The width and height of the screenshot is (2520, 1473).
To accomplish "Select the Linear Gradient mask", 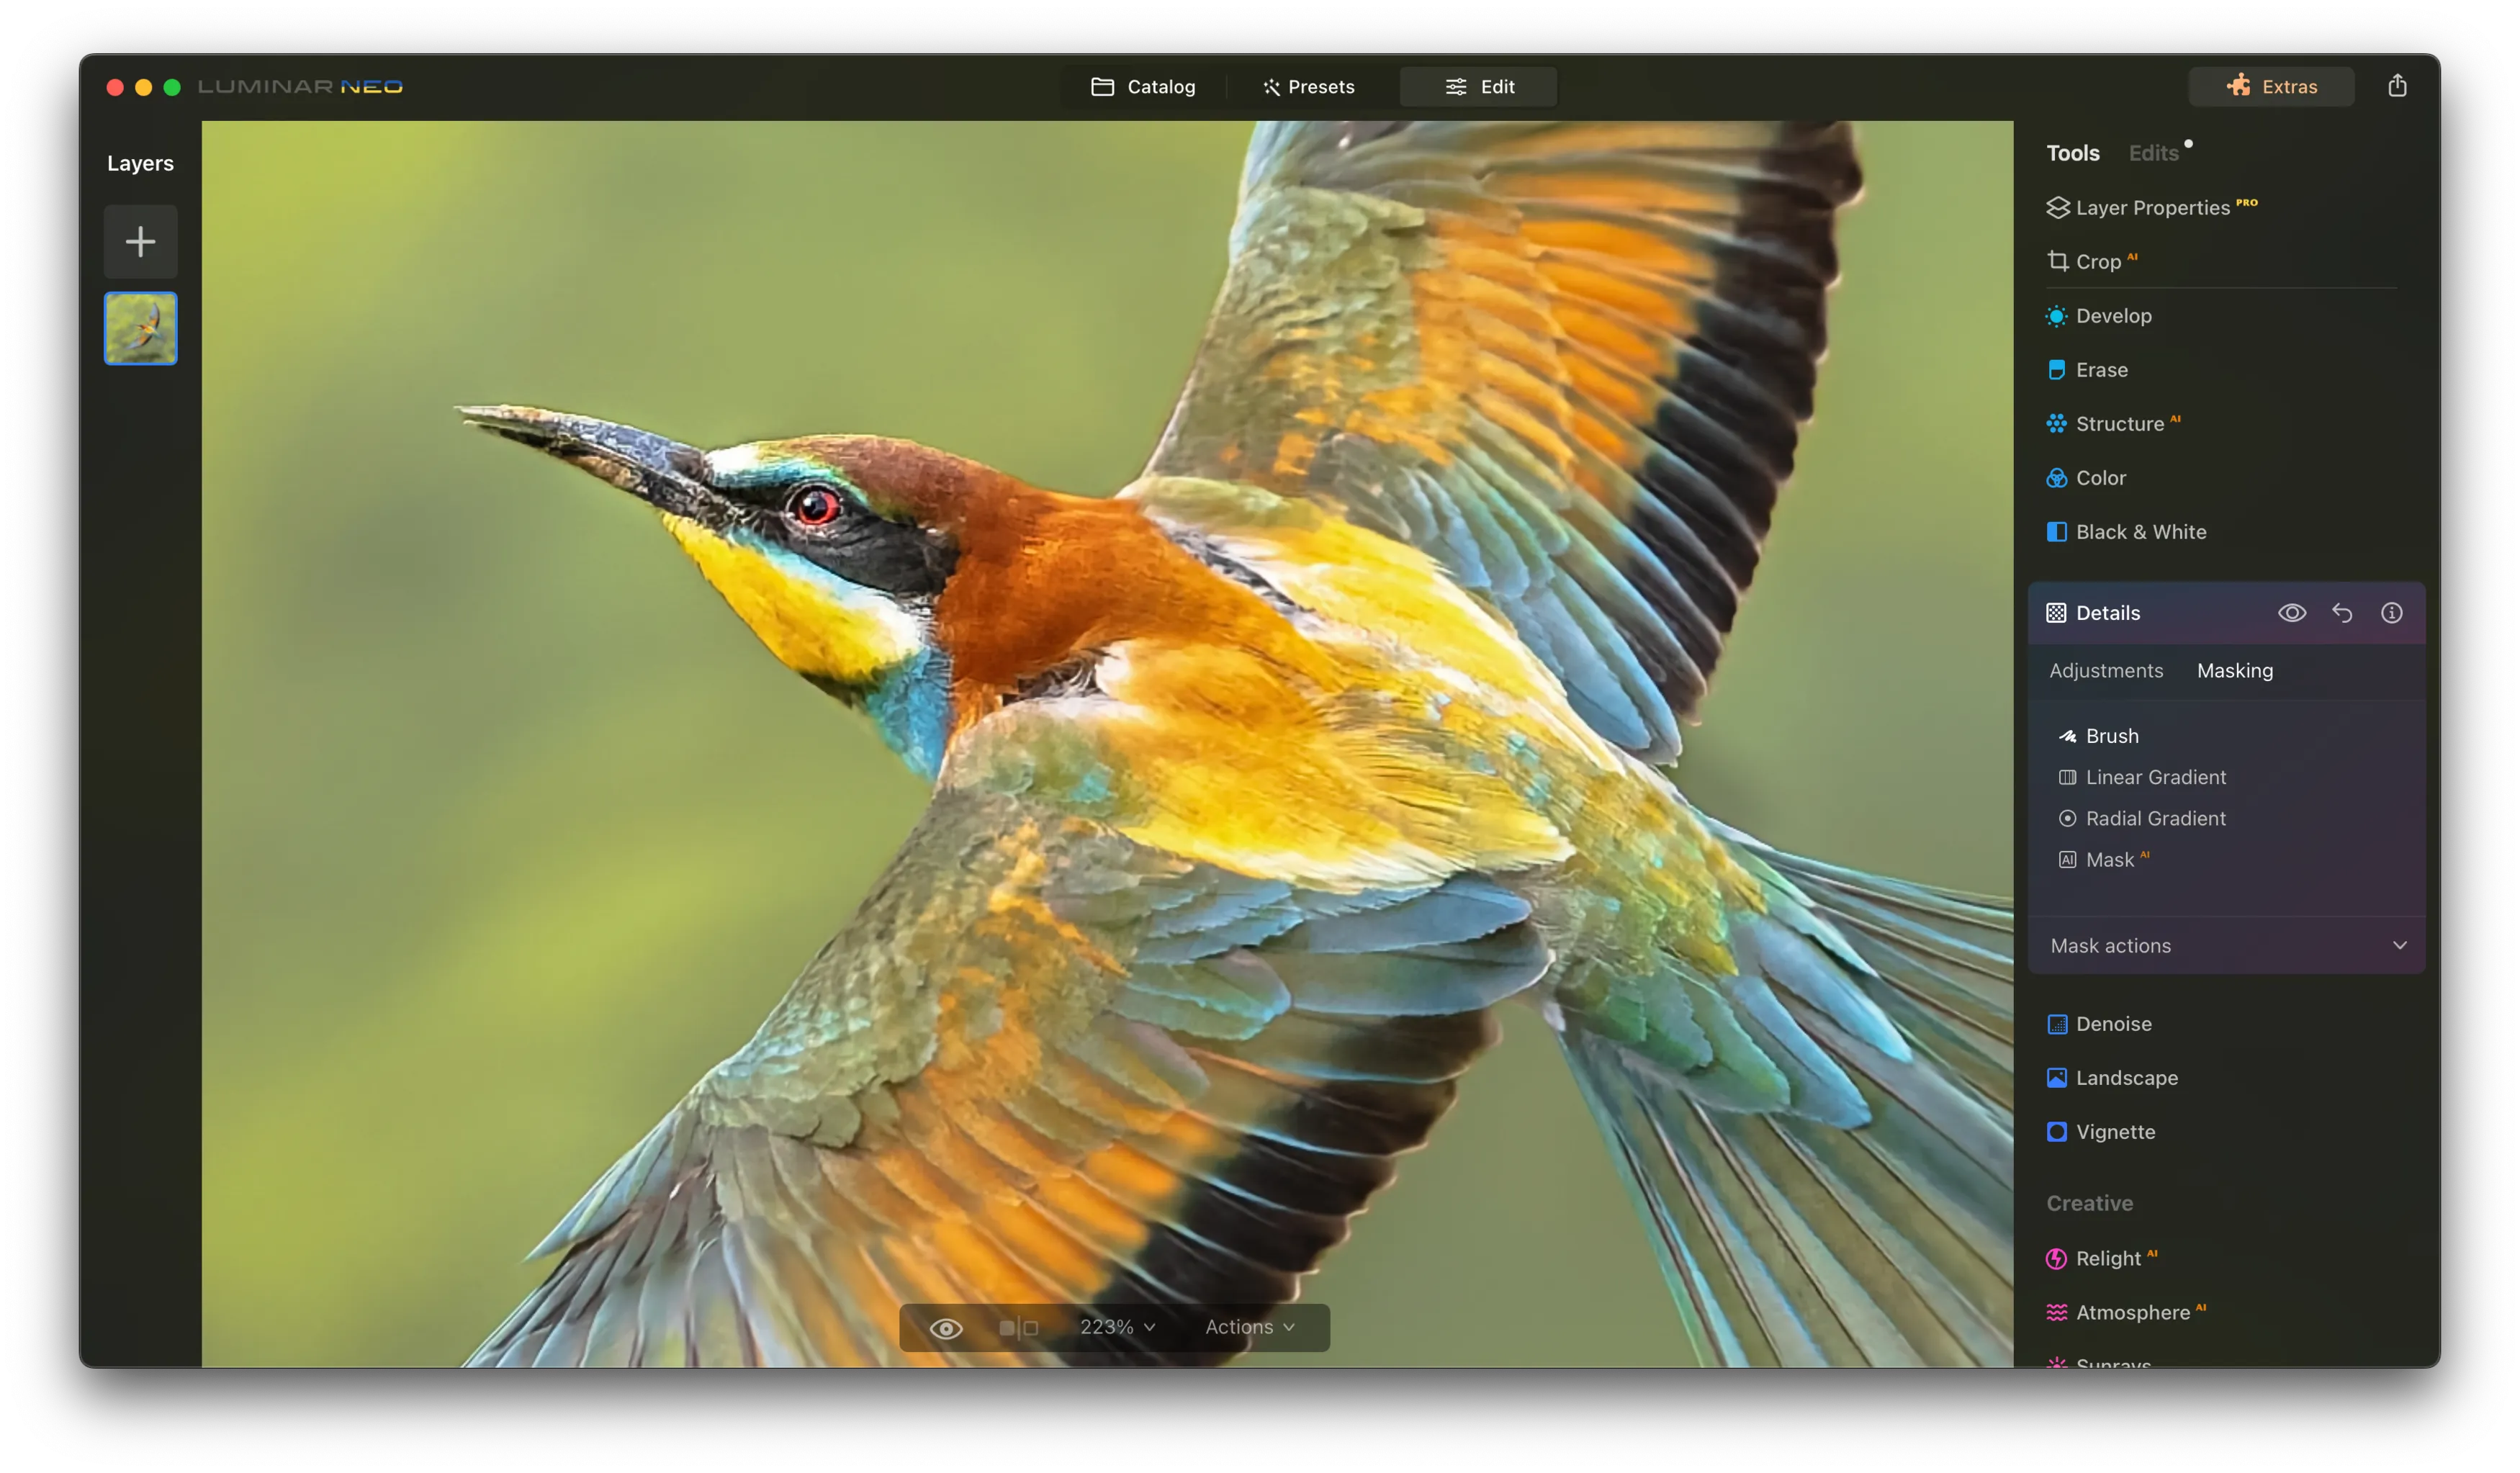I will click(2154, 777).
